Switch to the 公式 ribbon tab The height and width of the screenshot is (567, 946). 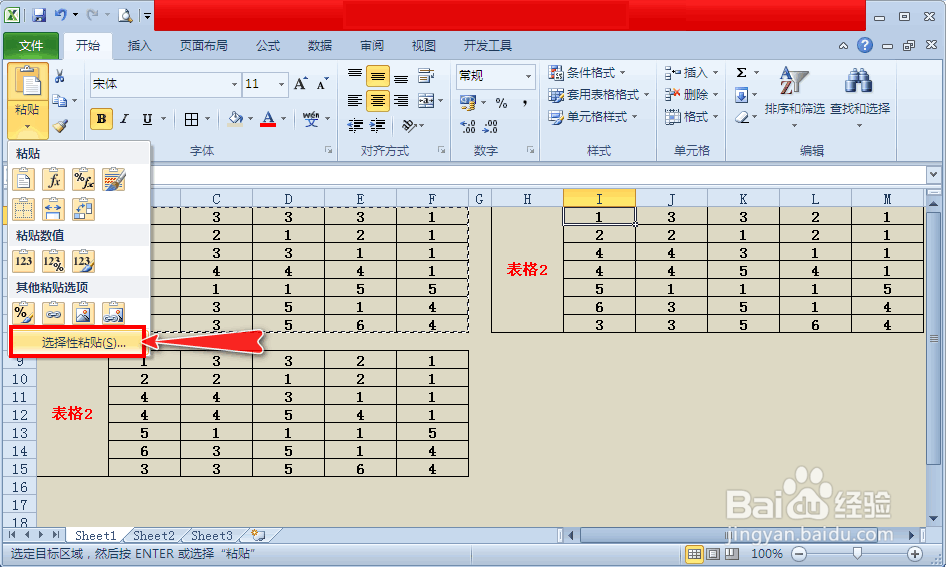(267, 46)
